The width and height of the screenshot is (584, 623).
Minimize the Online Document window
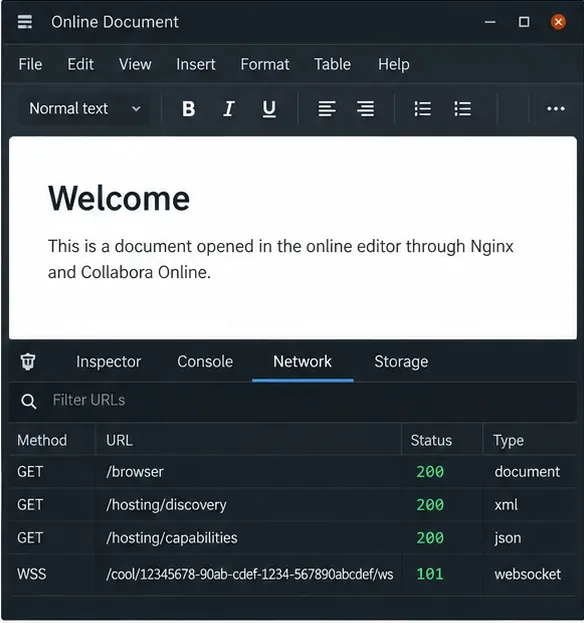(490, 22)
